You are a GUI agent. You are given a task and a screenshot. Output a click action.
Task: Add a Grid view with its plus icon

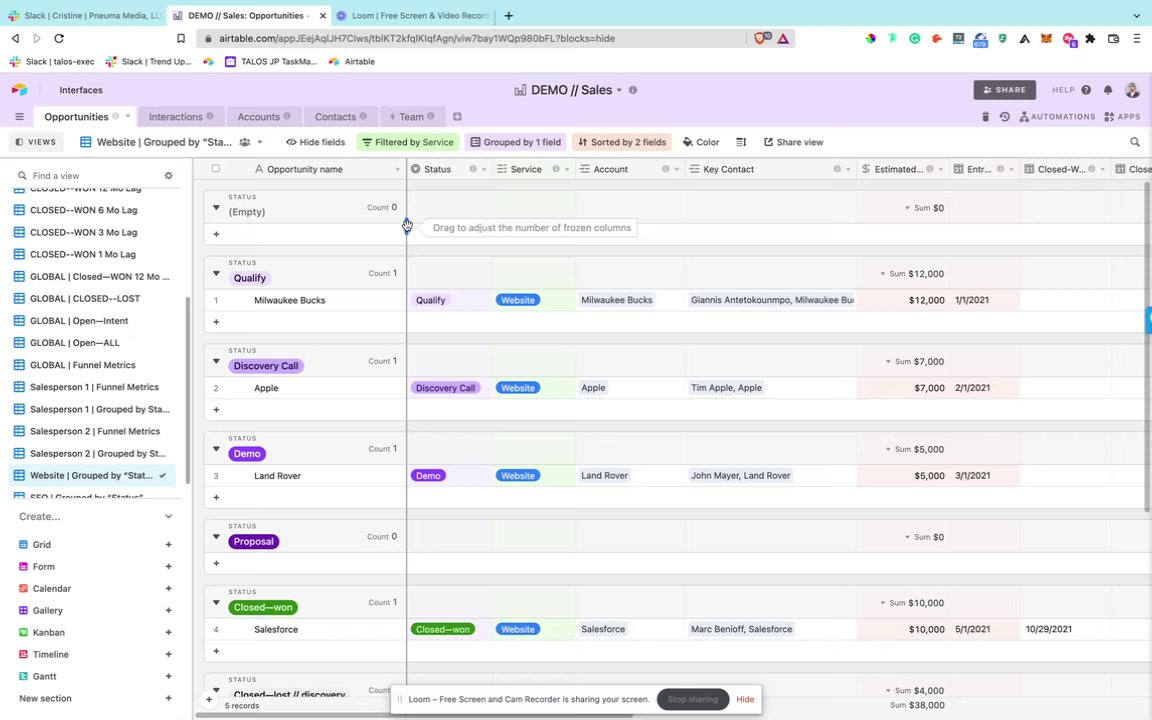coord(168,544)
